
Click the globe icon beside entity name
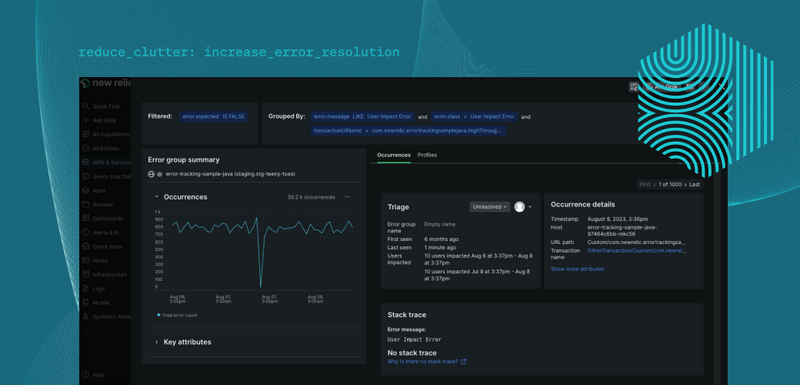[151, 174]
